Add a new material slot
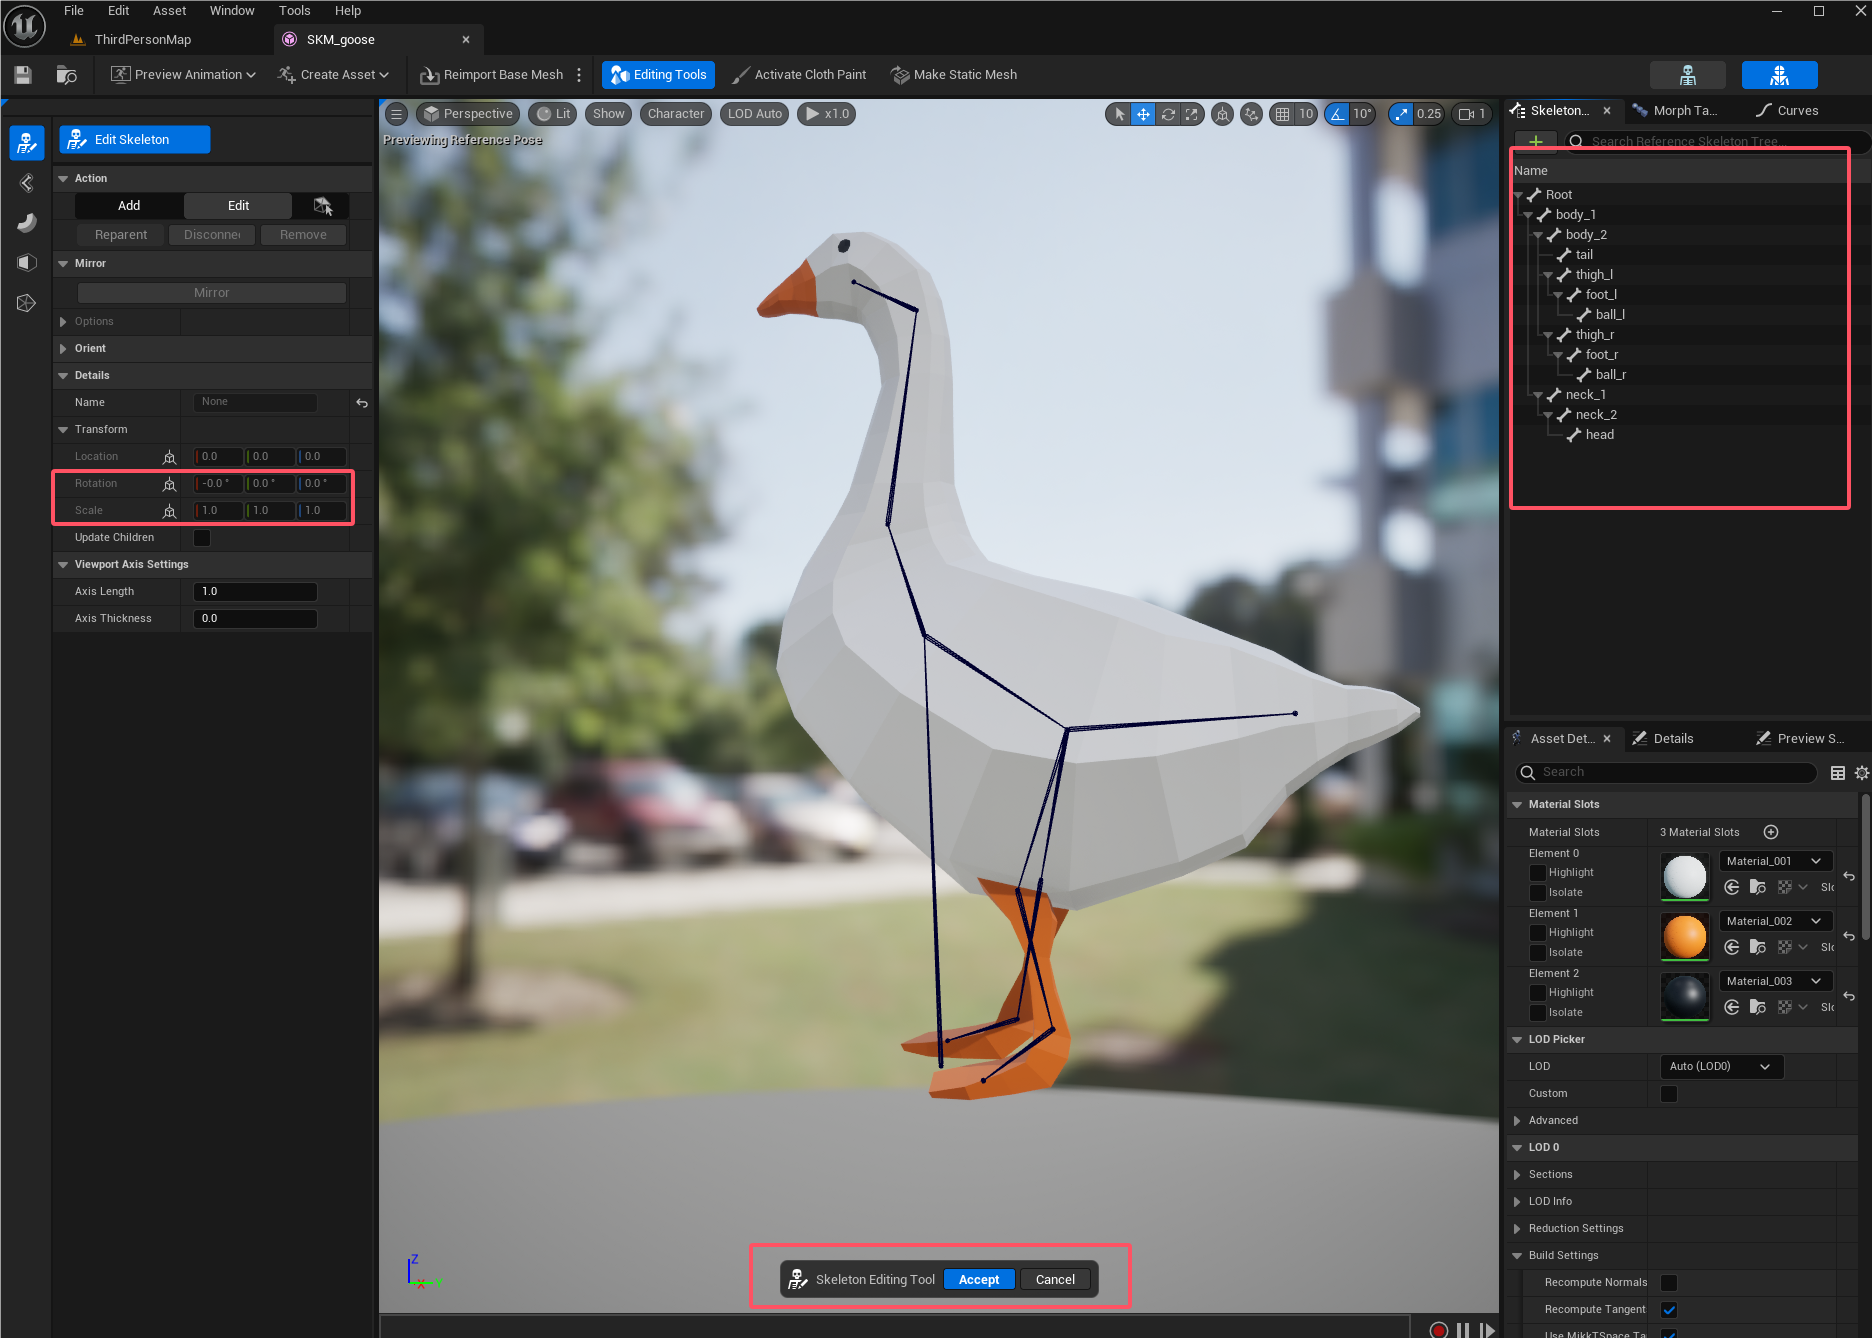Screen dimensions: 1872x1338 (1771, 832)
